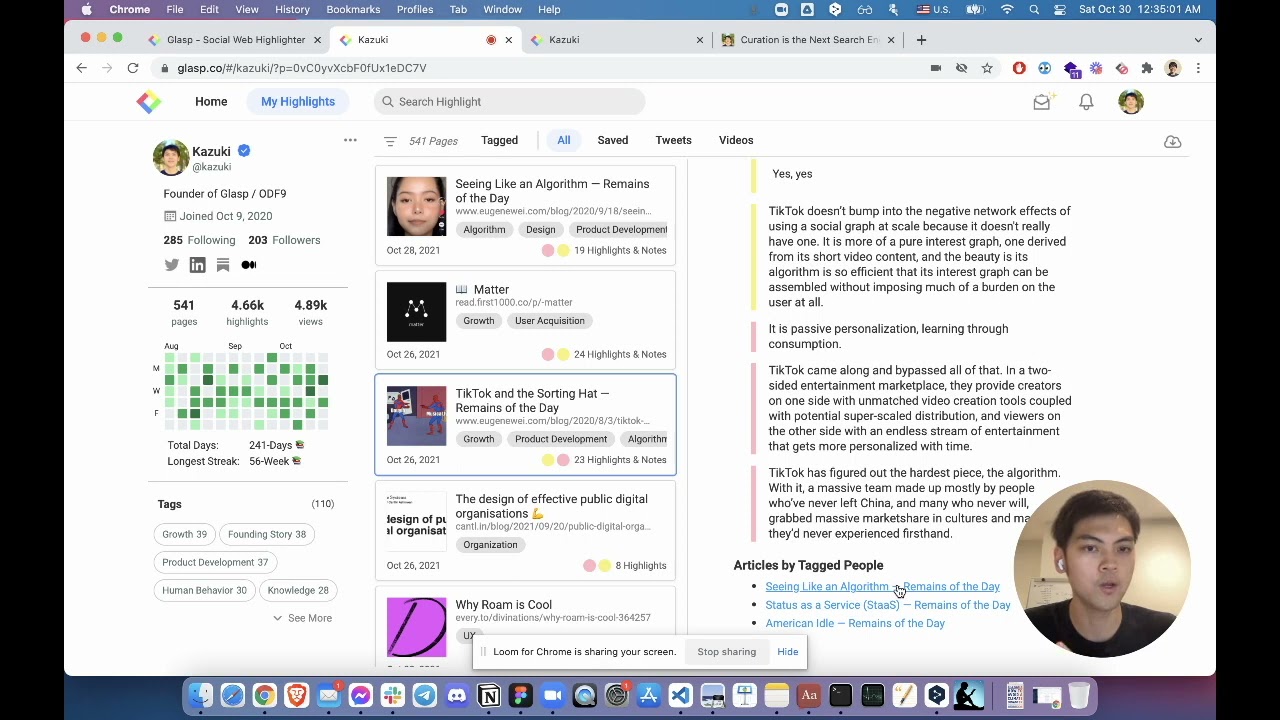Open Kazuki's LinkedIn profile icon
Screen dimensions: 1280x720
point(197,265)
